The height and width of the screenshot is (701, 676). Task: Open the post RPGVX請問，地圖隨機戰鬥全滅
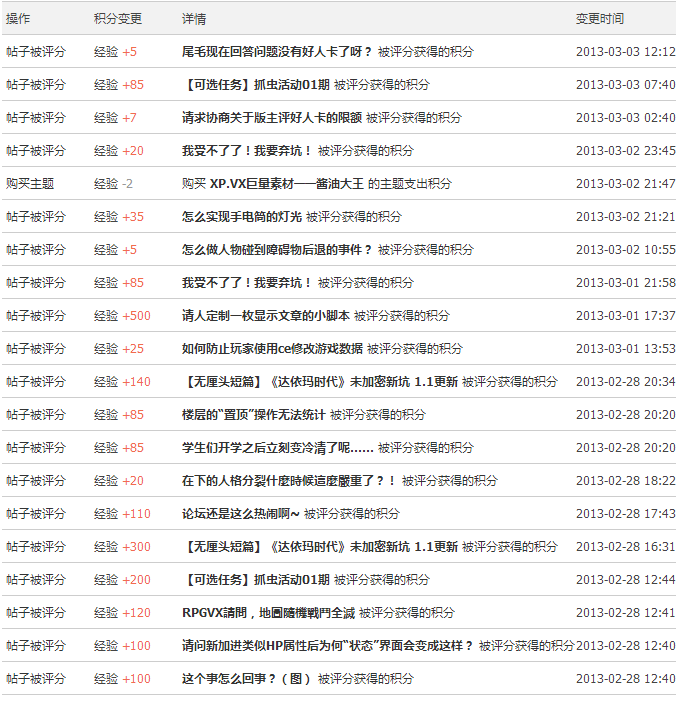coord(268,613)
